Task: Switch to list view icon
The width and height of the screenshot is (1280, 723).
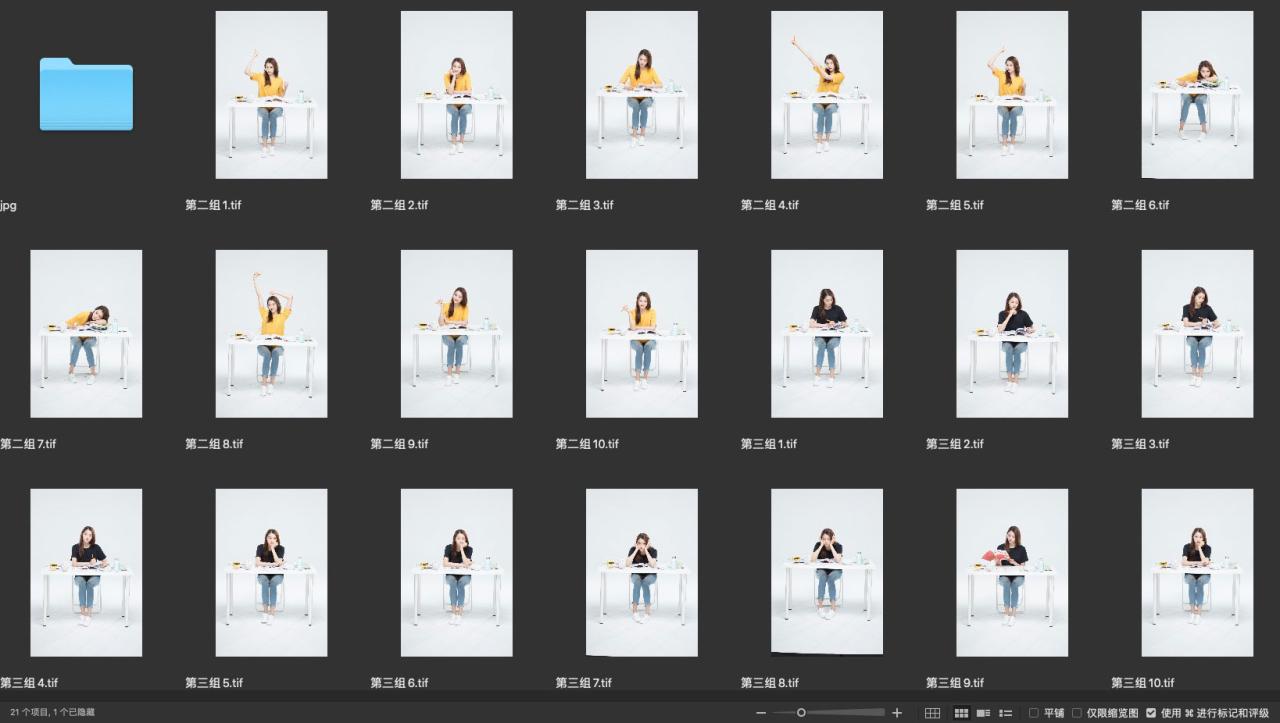Action: pyautogui.click(x=1007, y=713)
